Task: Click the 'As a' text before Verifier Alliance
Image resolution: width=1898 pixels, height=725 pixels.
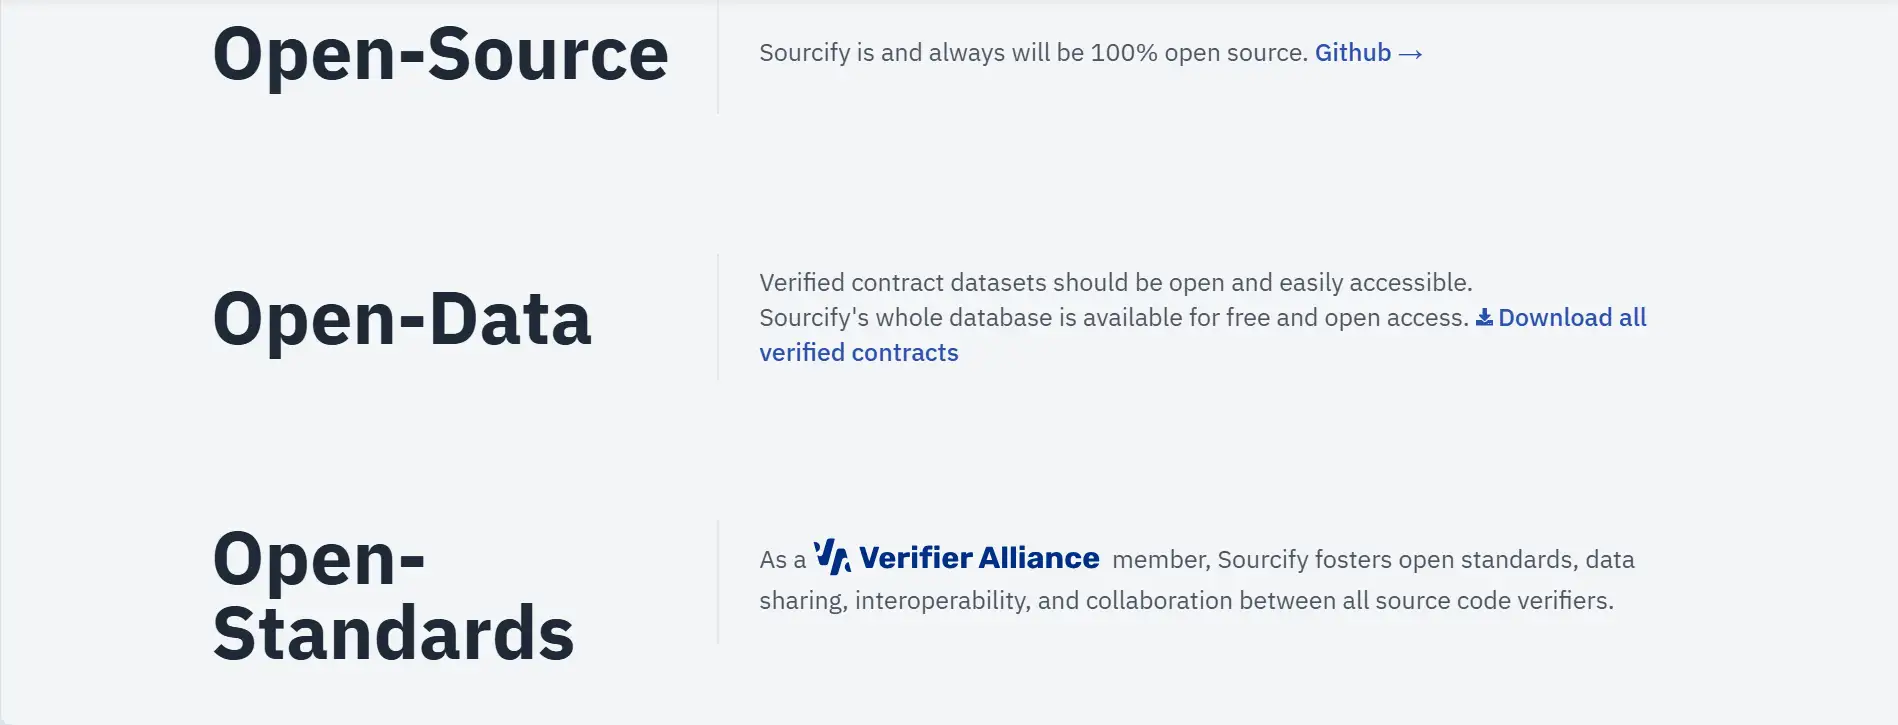Action: [x=782, y=560]
